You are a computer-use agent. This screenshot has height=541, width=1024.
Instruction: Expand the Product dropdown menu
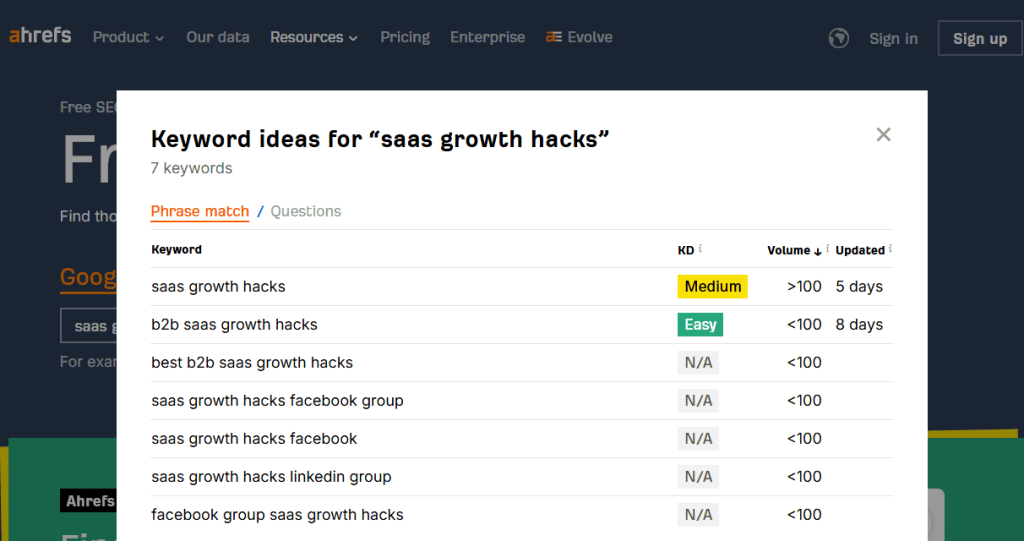tap(128, 37)
